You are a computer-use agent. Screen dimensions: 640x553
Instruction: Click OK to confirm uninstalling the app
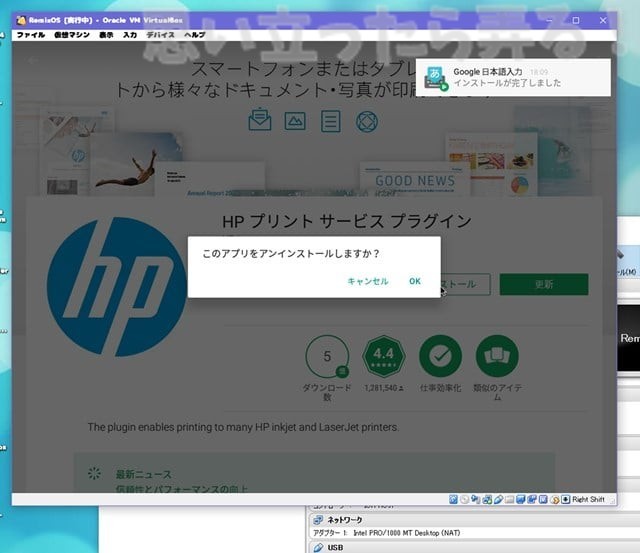tap(415, 281)
